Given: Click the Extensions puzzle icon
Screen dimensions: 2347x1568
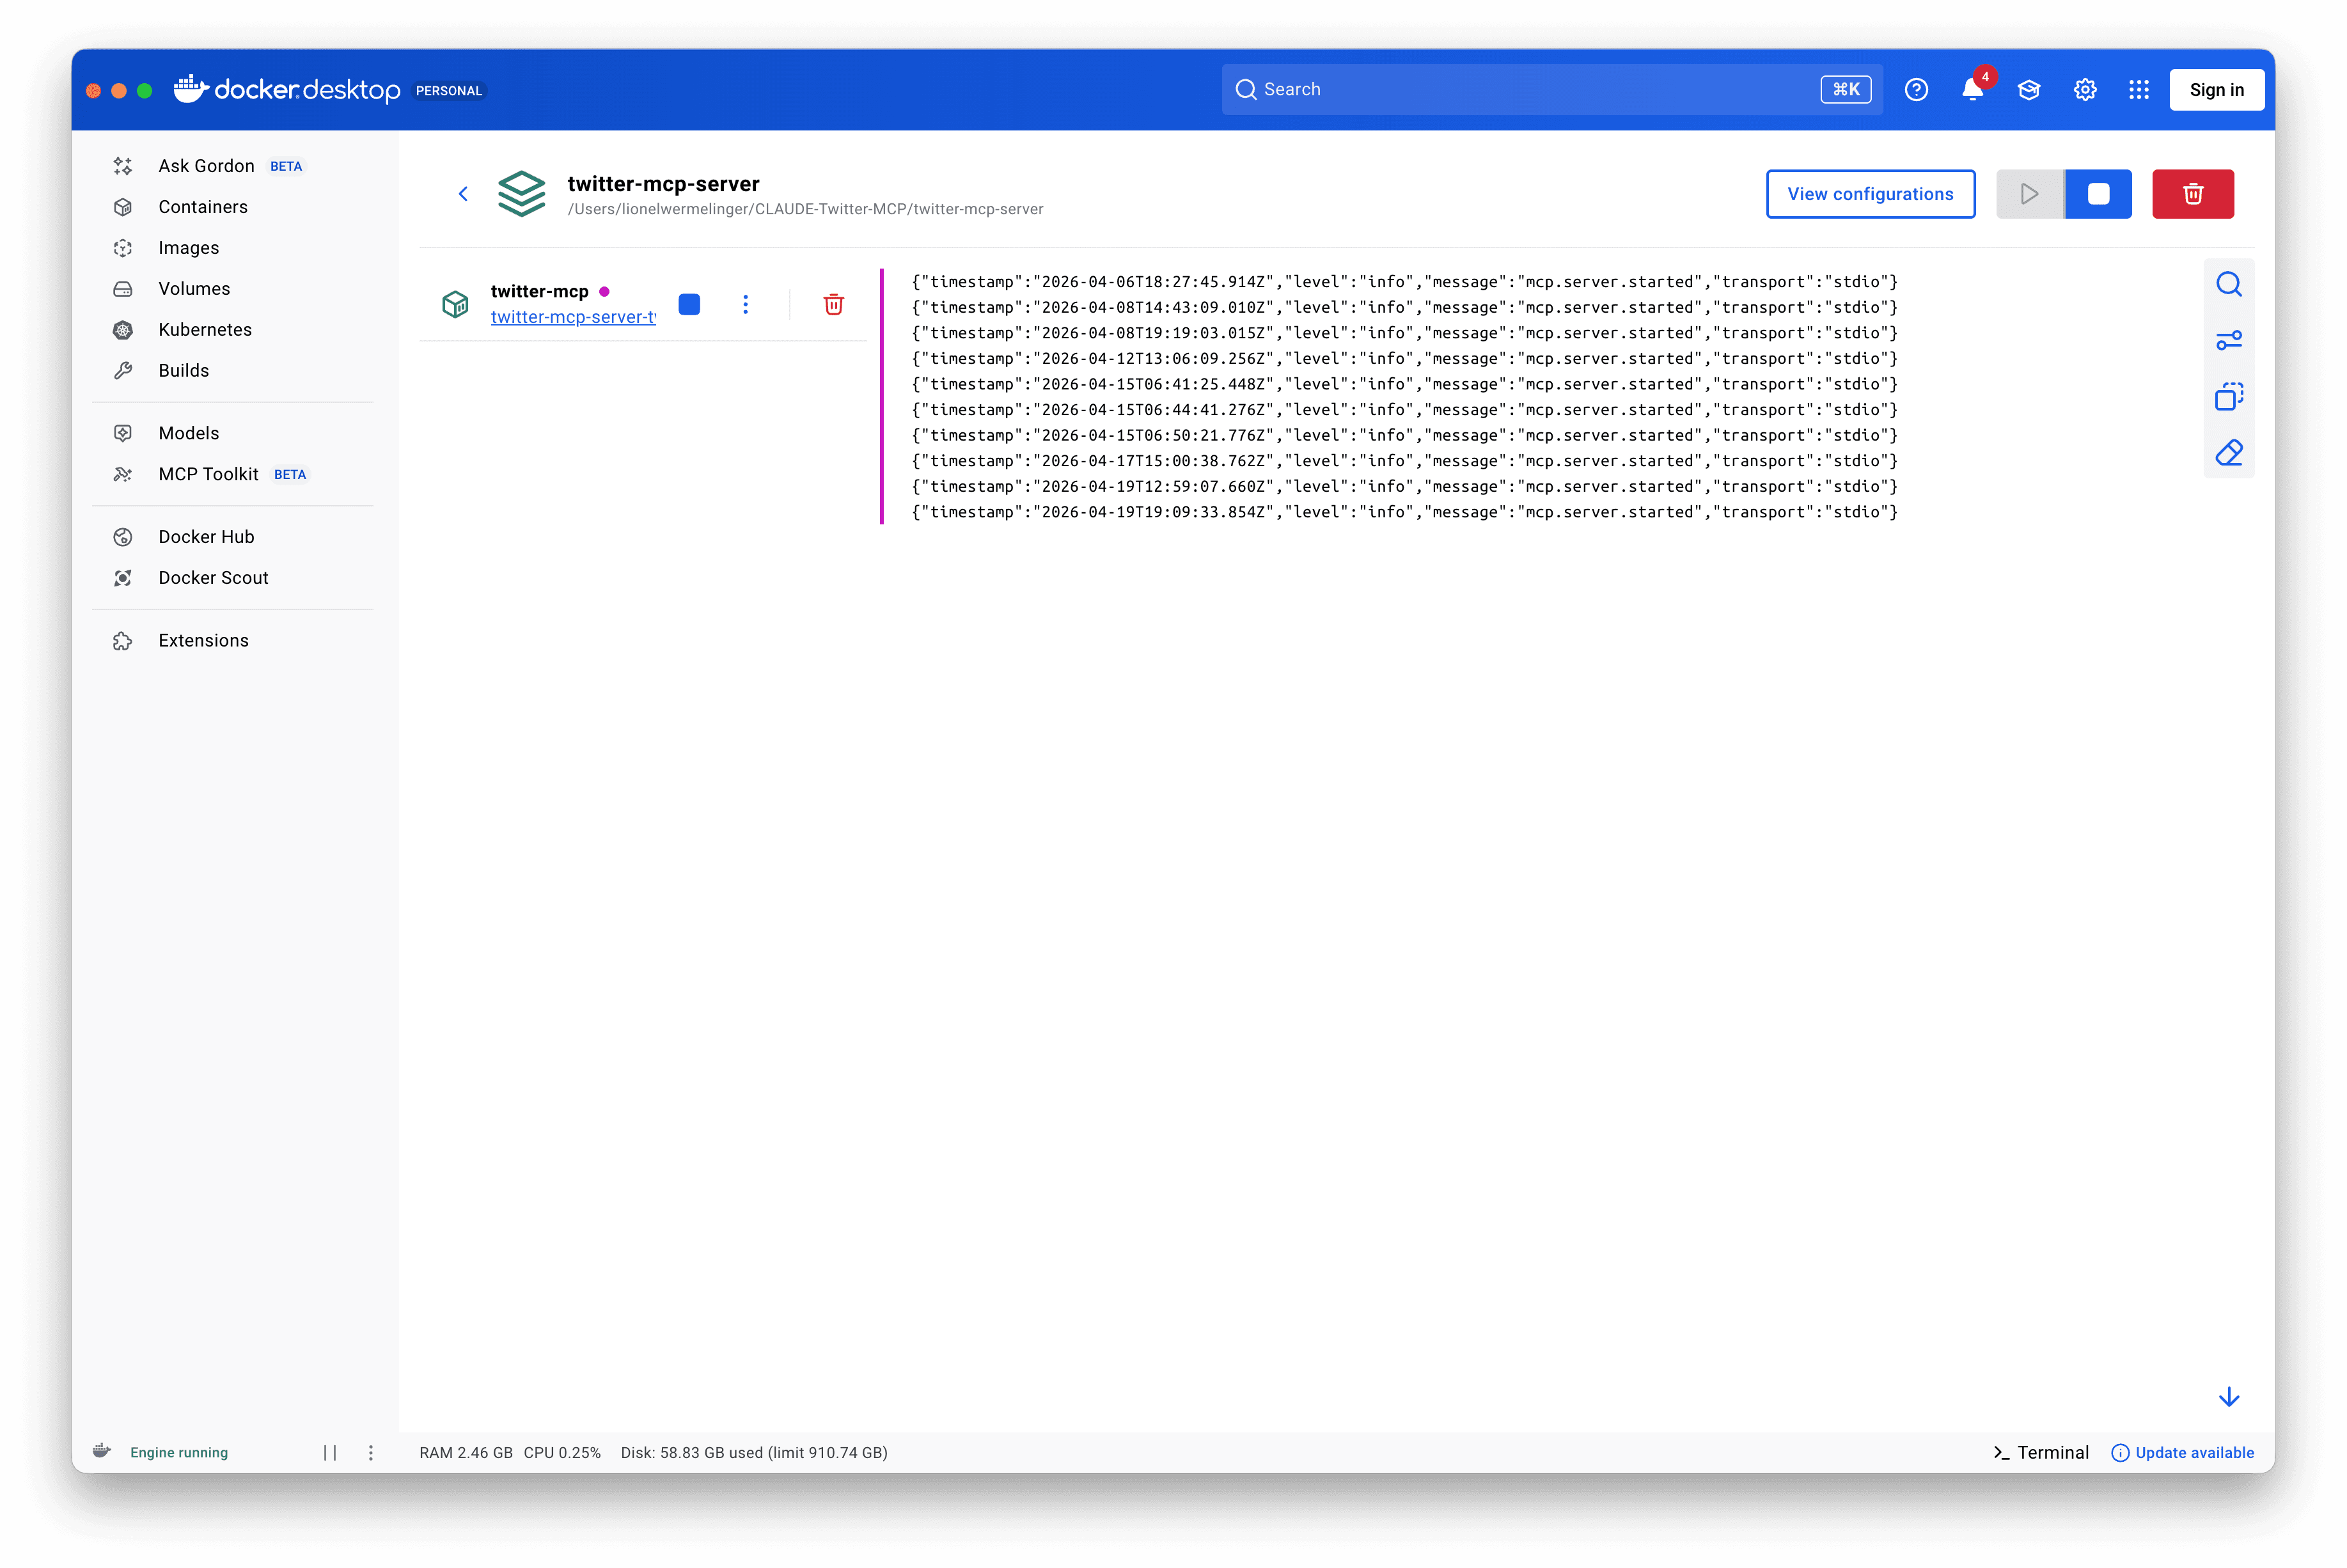Looking at the screenshot, I should coord(123,641).
